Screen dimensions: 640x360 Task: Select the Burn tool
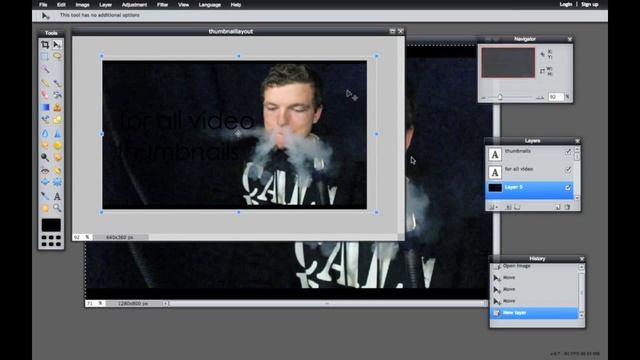click(x=57, y=157)
